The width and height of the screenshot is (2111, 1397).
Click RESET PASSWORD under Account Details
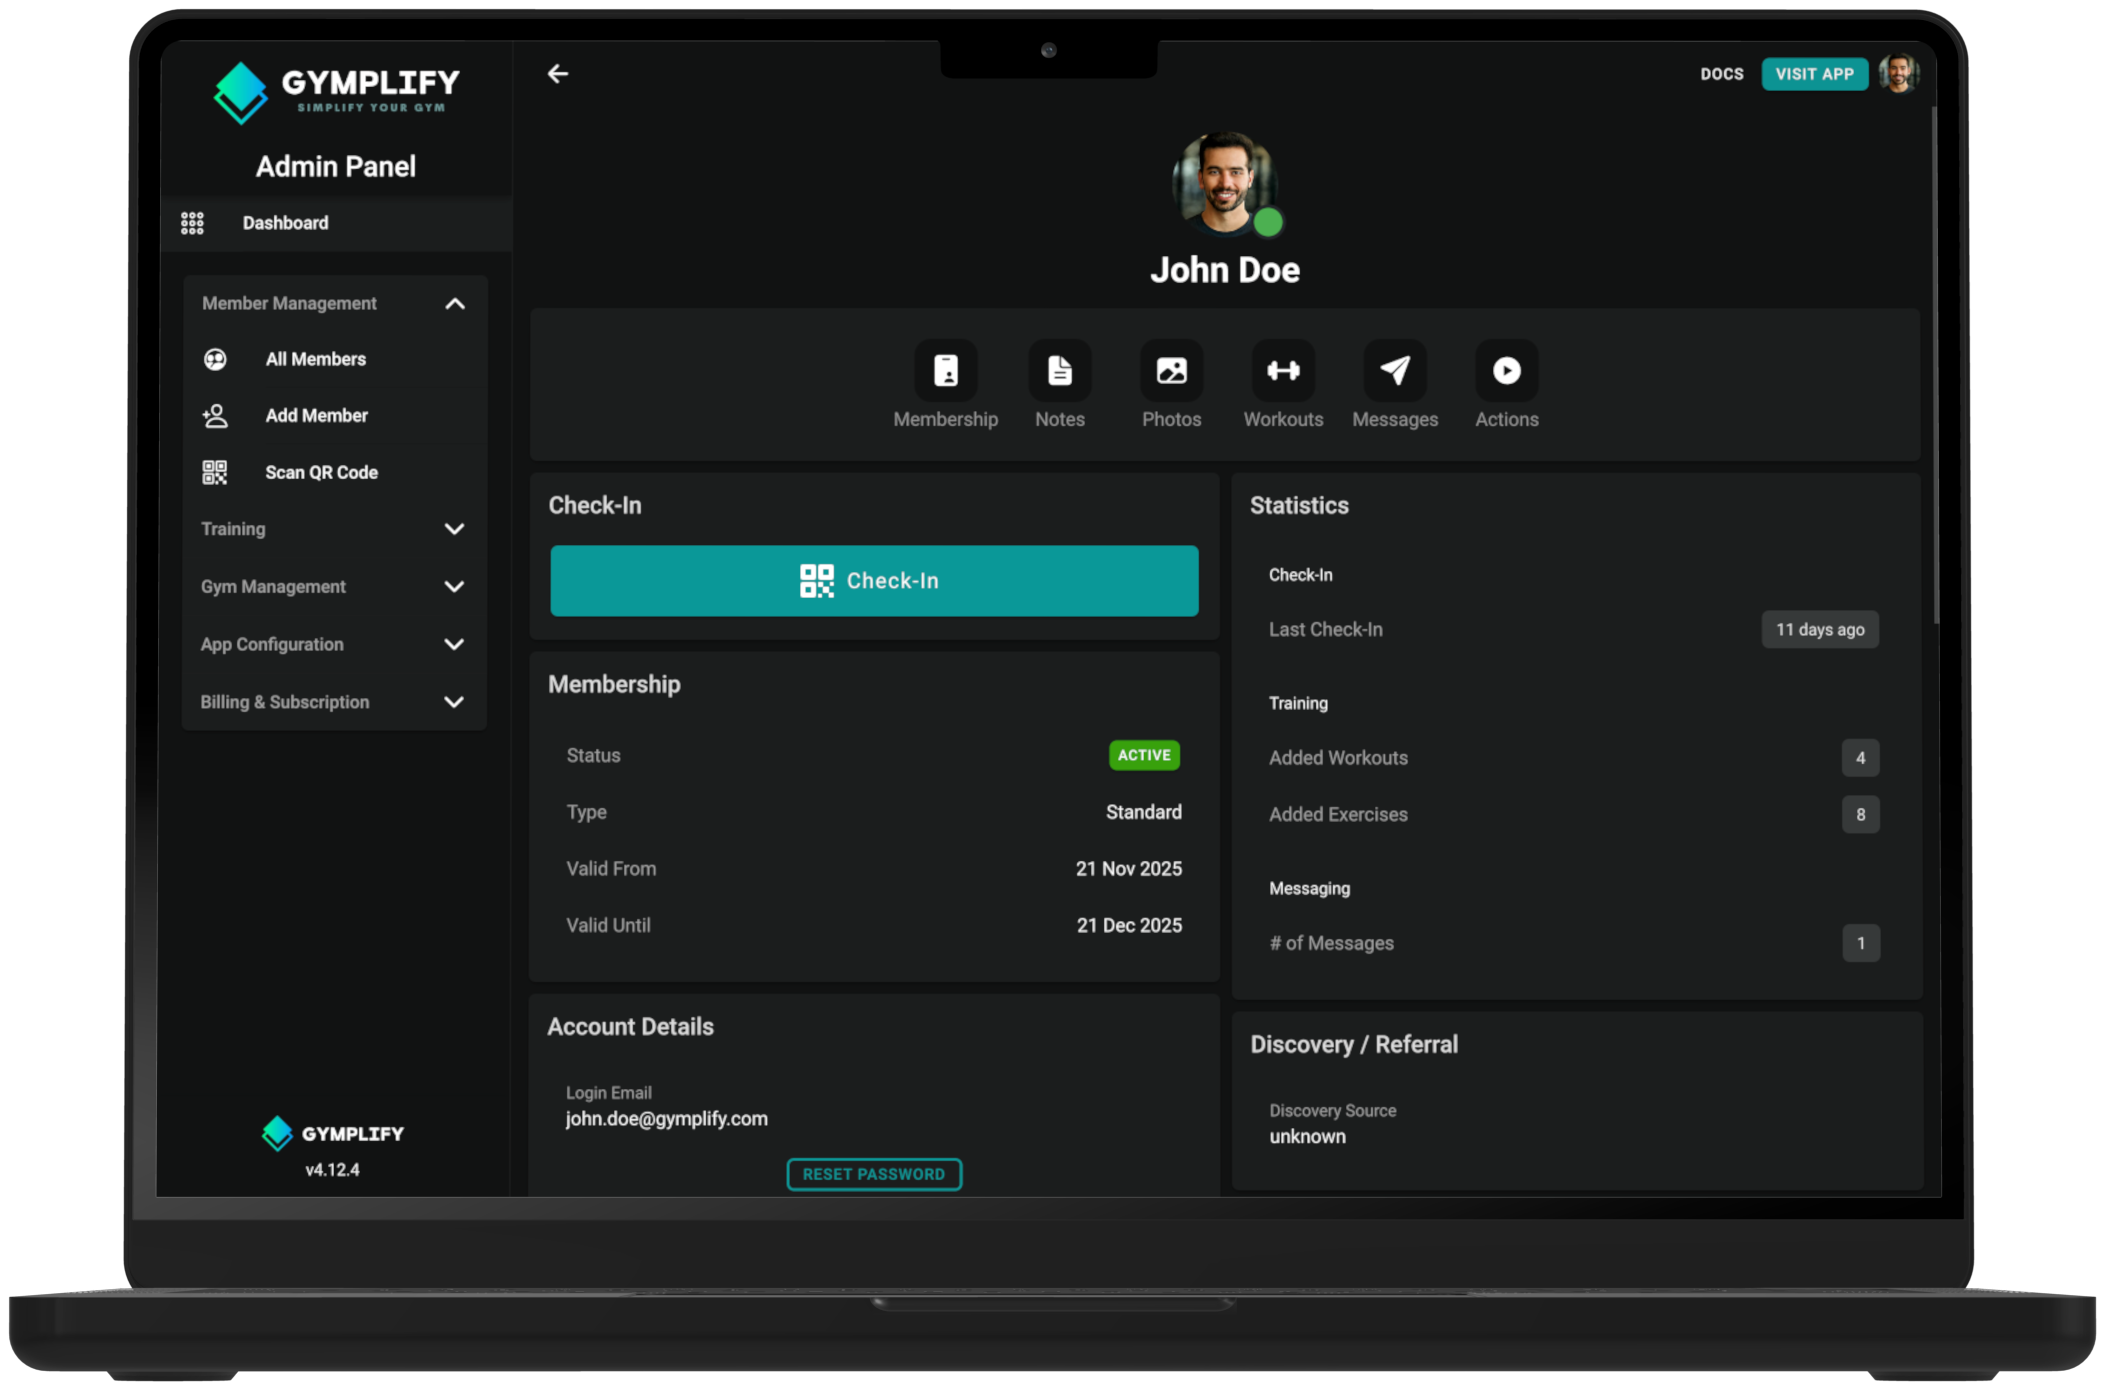tap(873, 1173)
